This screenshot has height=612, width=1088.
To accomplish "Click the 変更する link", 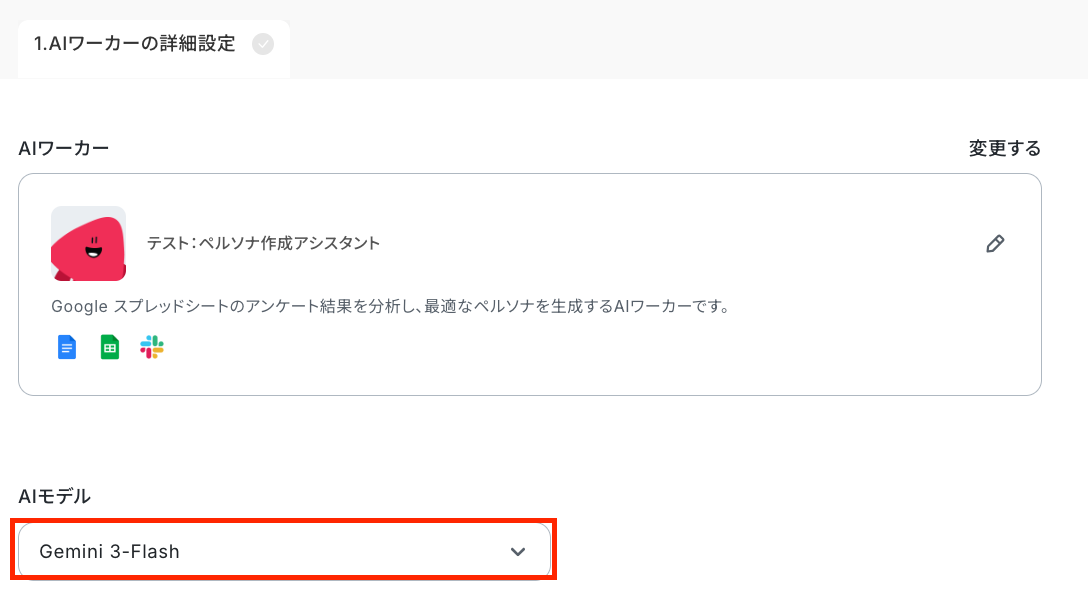I will 1004,148.
